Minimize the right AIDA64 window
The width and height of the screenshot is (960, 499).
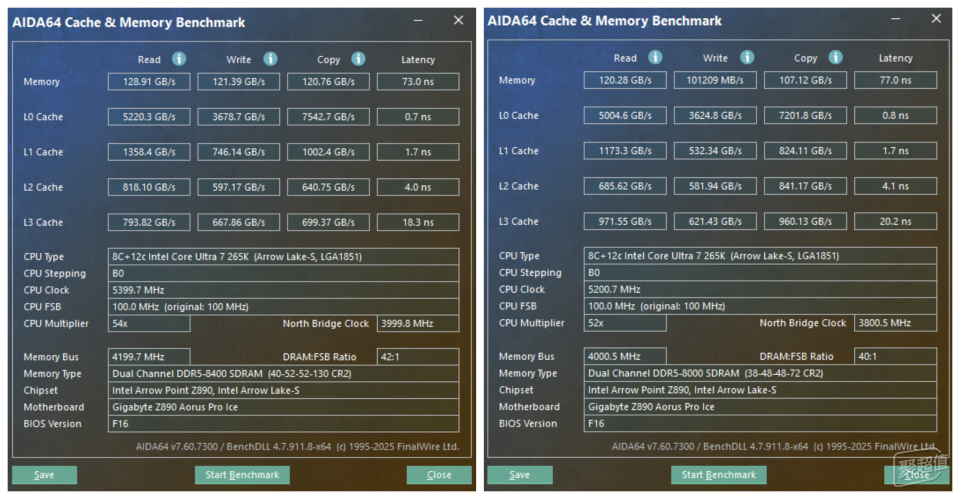click(x=896, y=19)
